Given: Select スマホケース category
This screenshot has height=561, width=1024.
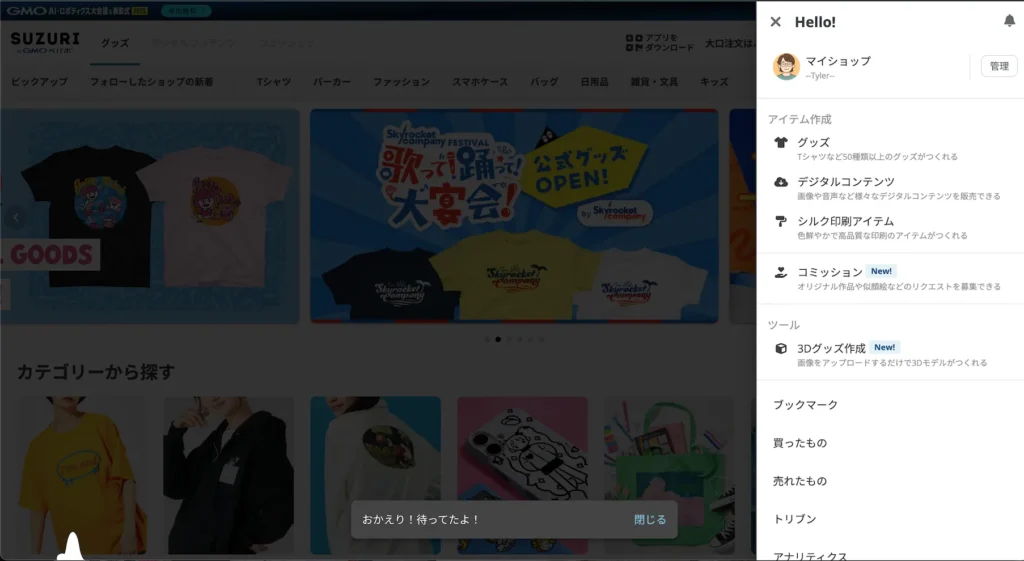Looking at the screenshot, I should coord(480,82).
